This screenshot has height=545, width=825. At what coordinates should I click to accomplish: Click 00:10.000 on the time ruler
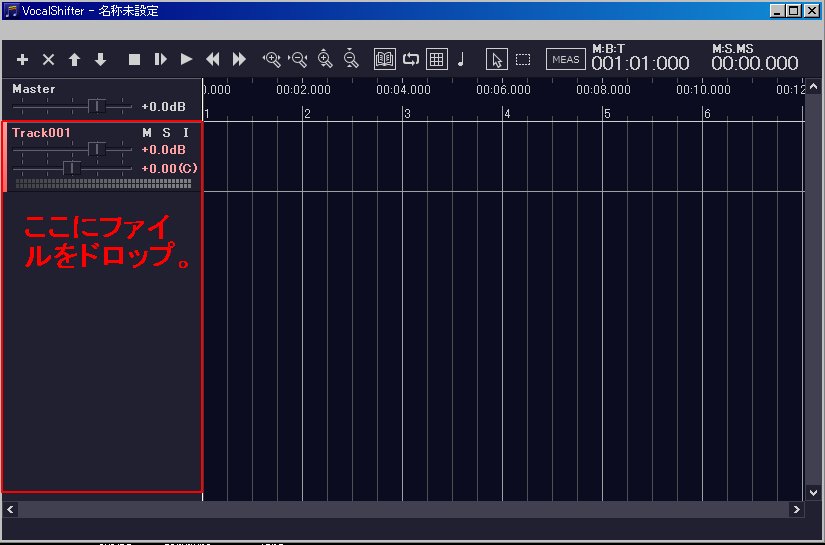[703, 90]
